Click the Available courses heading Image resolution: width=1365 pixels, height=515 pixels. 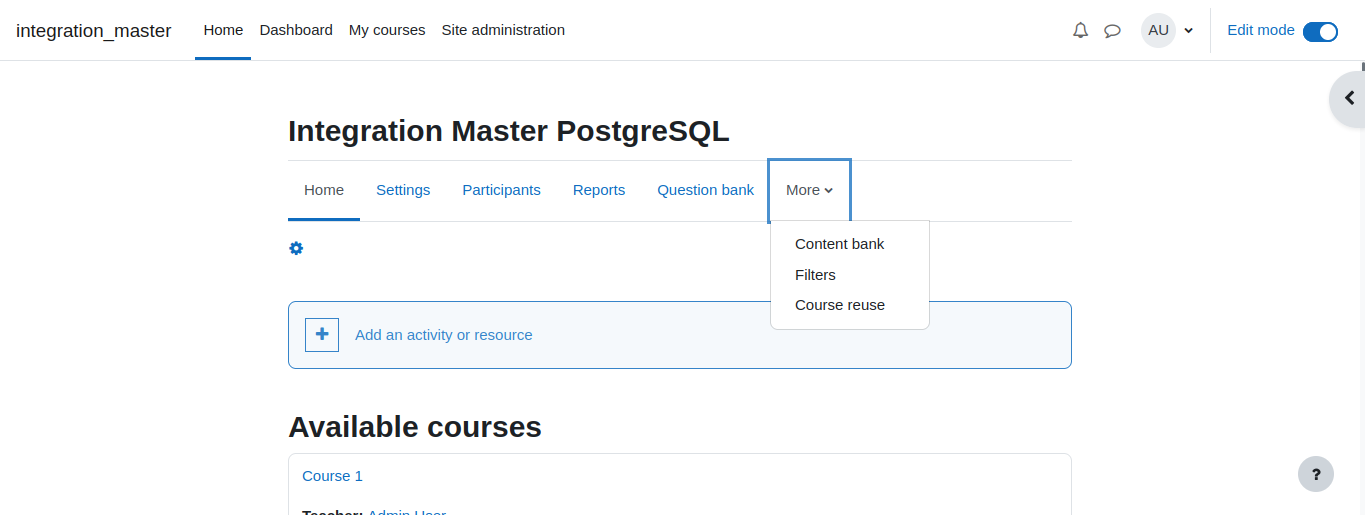[x=415, y=427]
